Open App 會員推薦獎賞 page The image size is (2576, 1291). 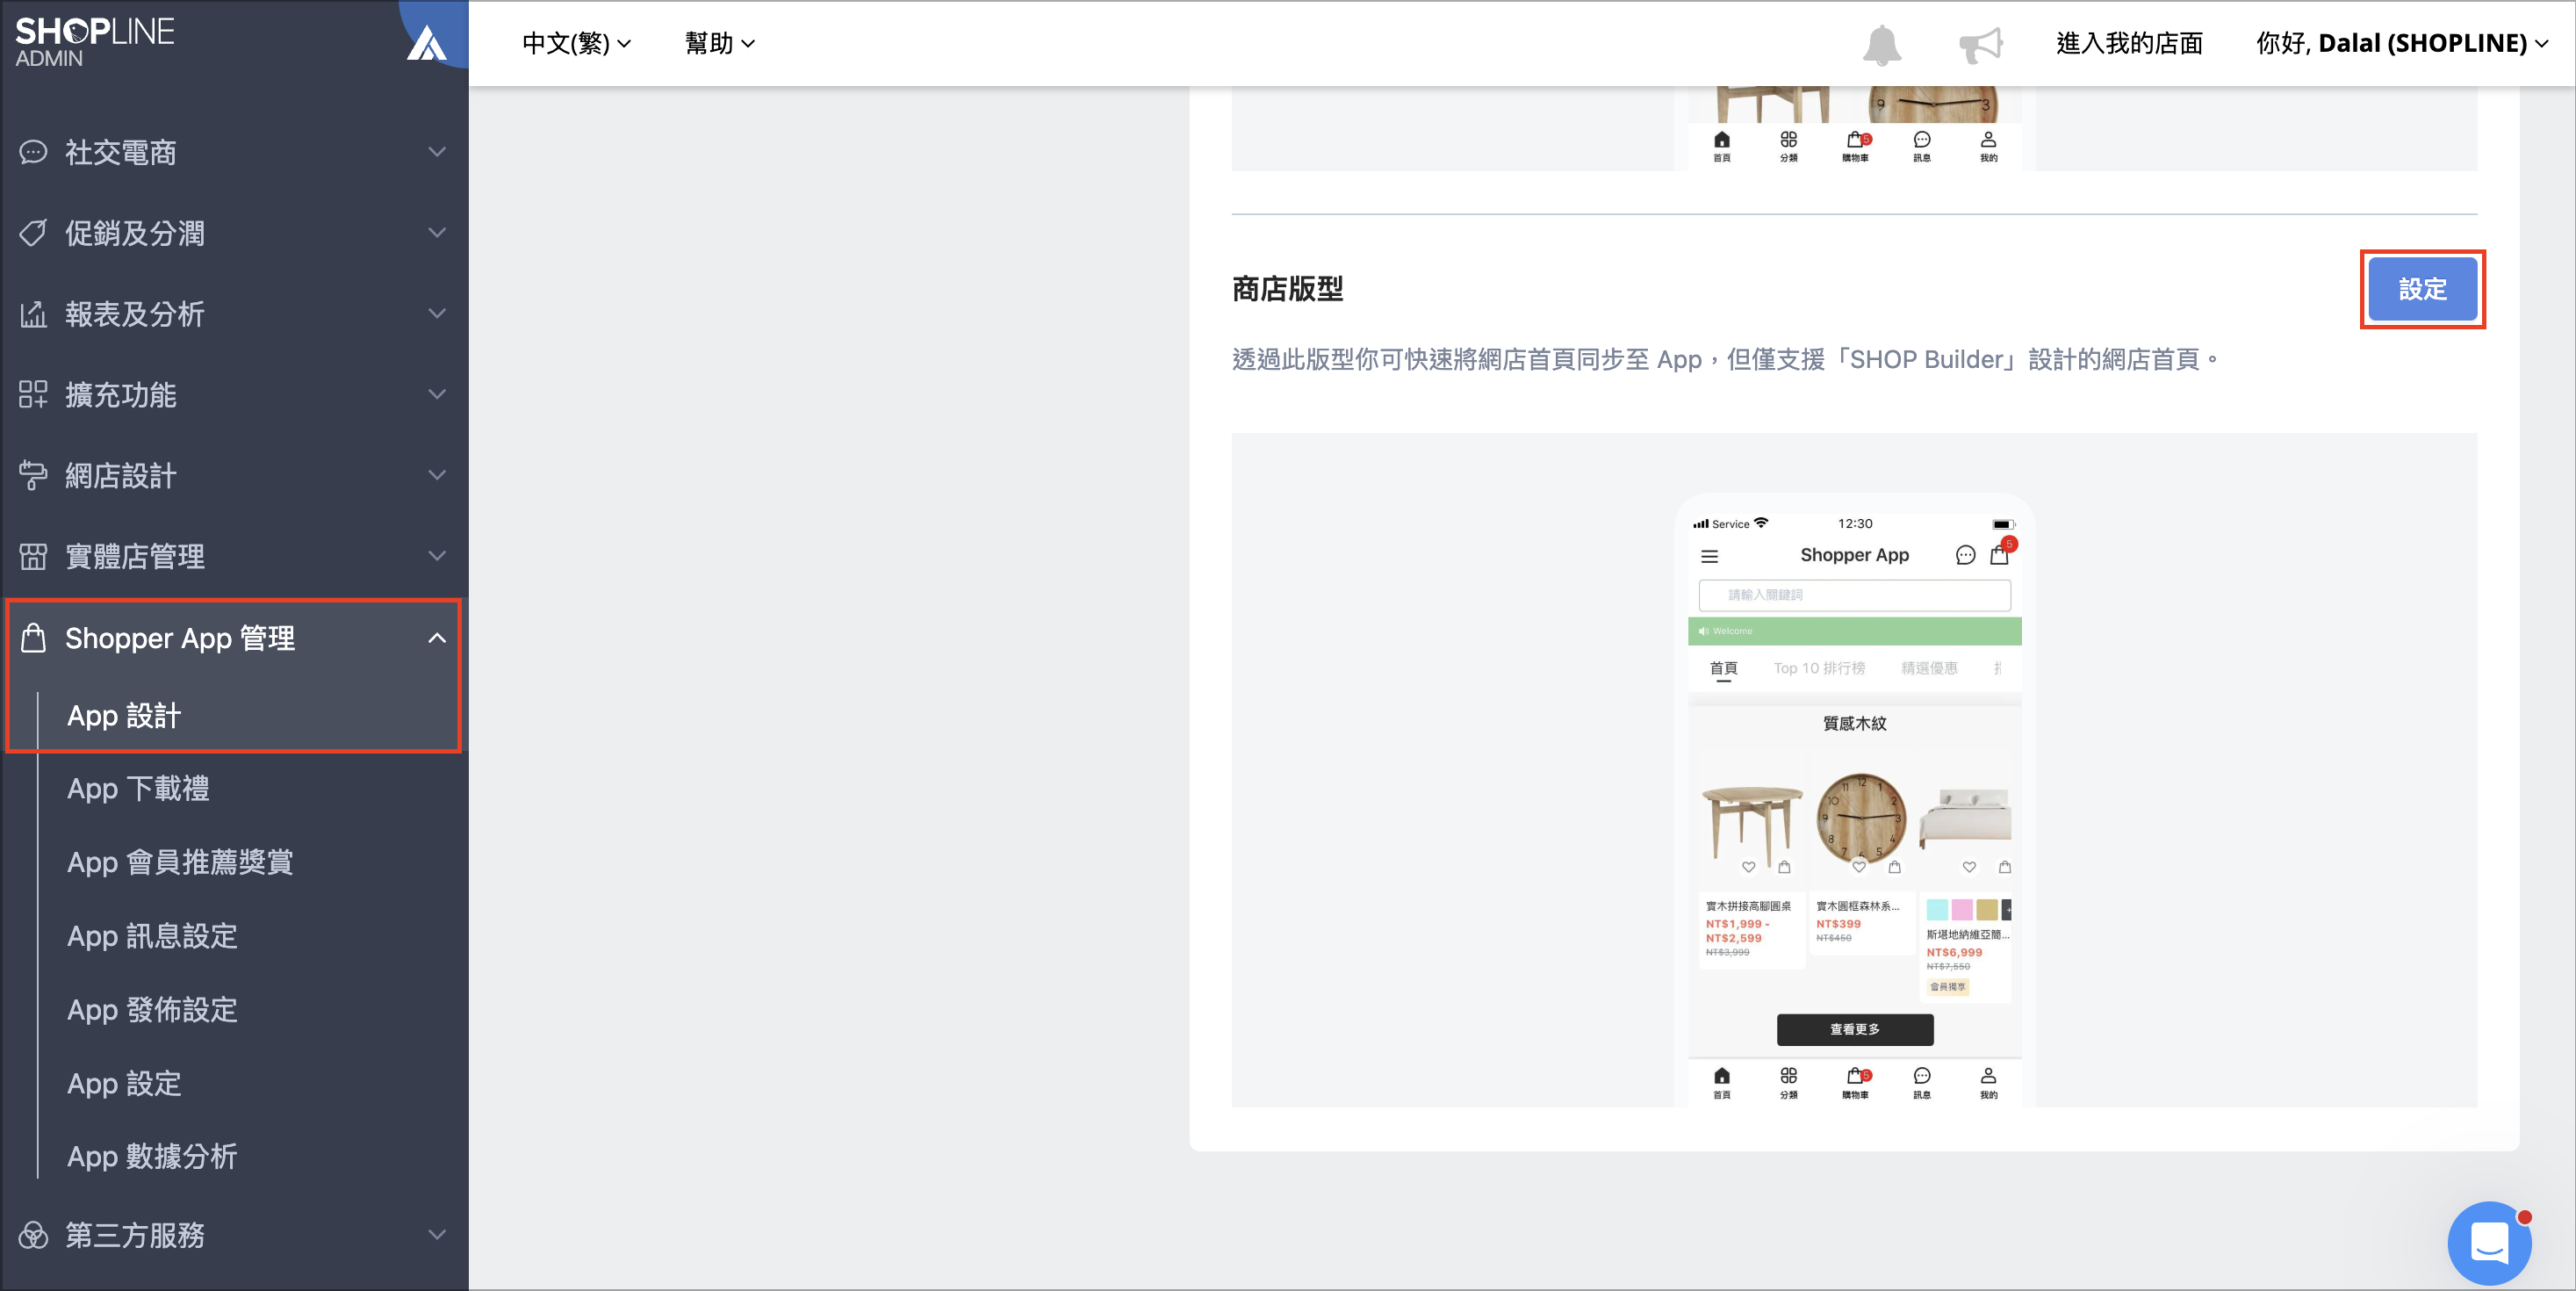coord(180,862)
